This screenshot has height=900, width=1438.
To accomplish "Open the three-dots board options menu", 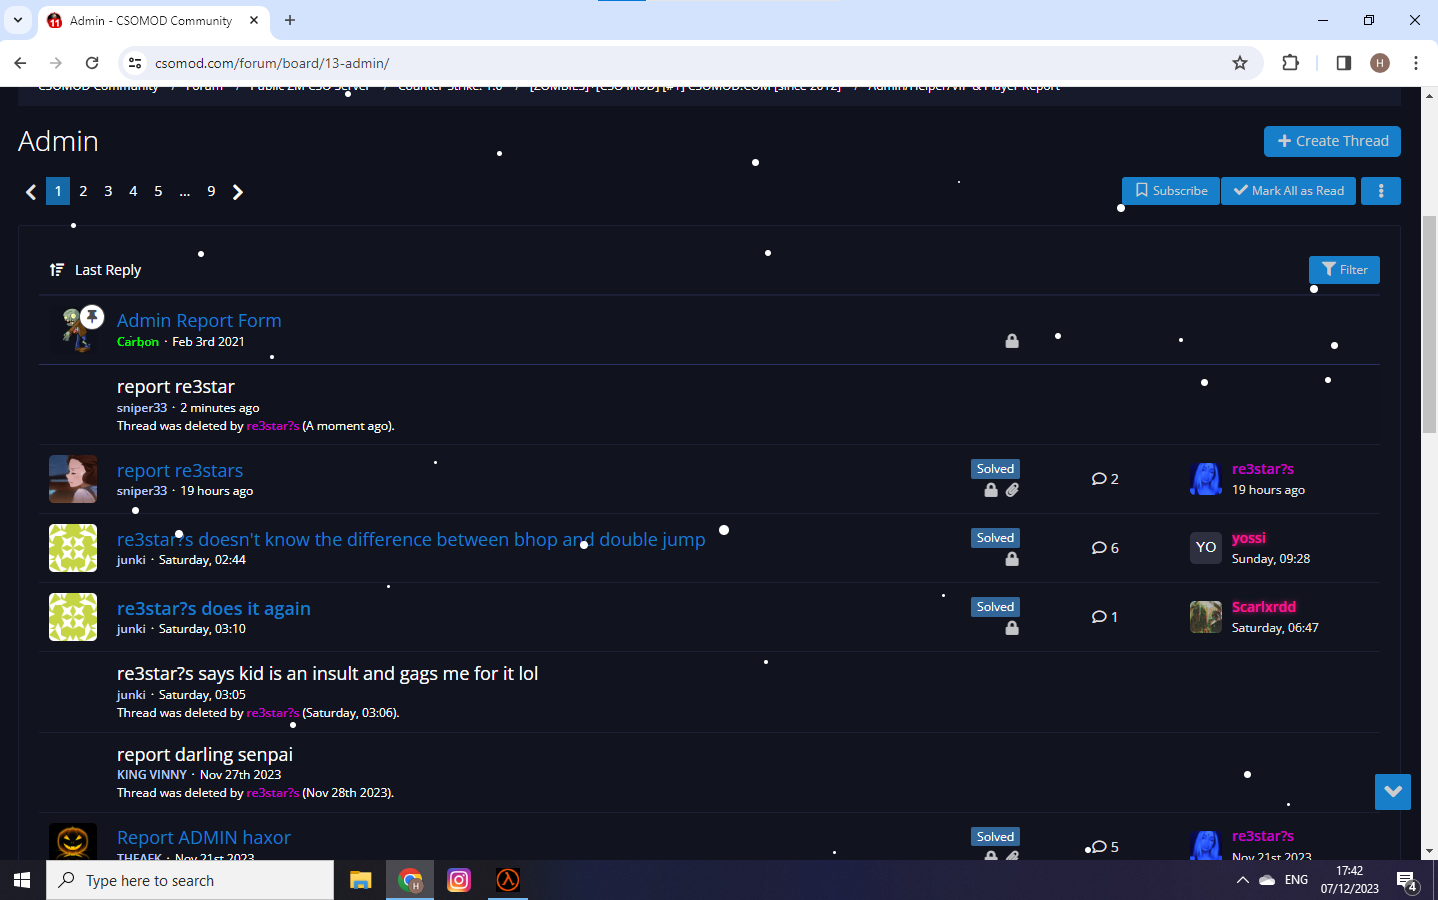I will click(1381, 191).
